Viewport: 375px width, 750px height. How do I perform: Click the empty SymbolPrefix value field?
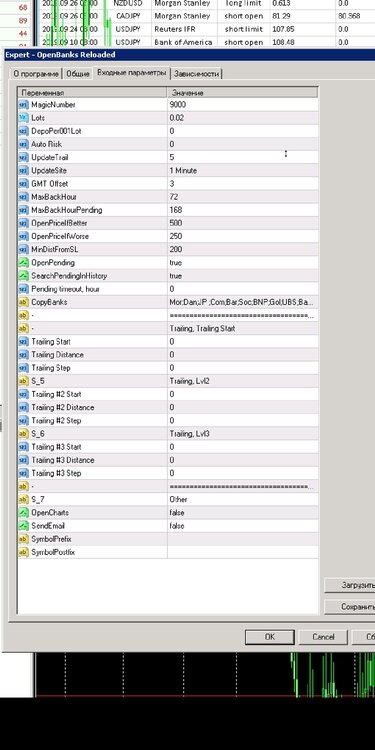243,539
